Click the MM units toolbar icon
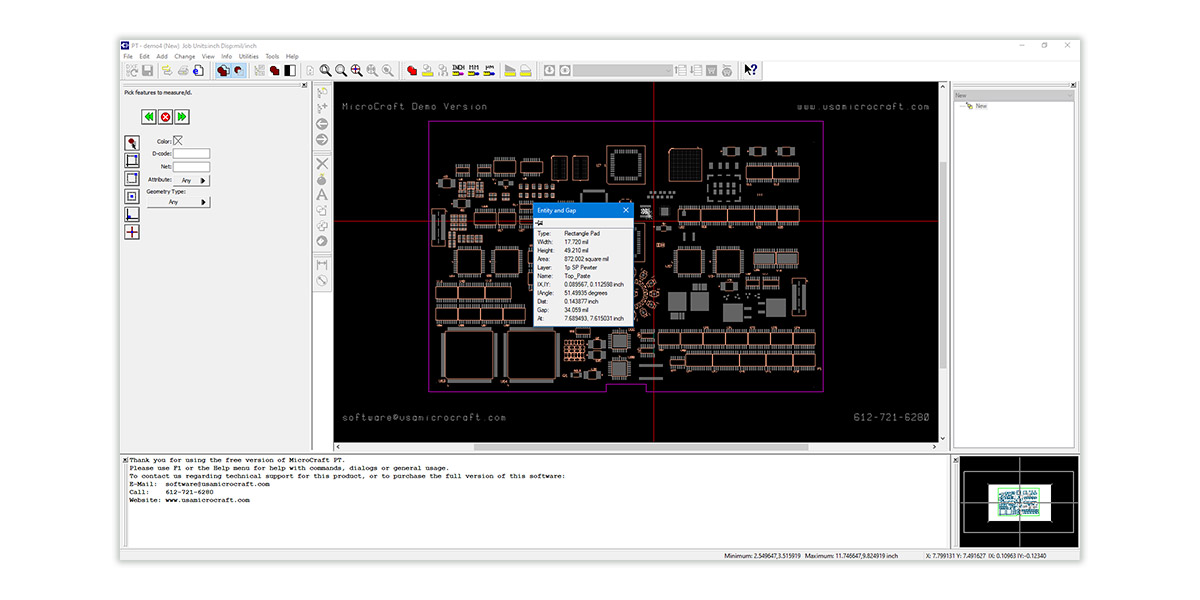The image size is (1200, 600). (475, 70)
